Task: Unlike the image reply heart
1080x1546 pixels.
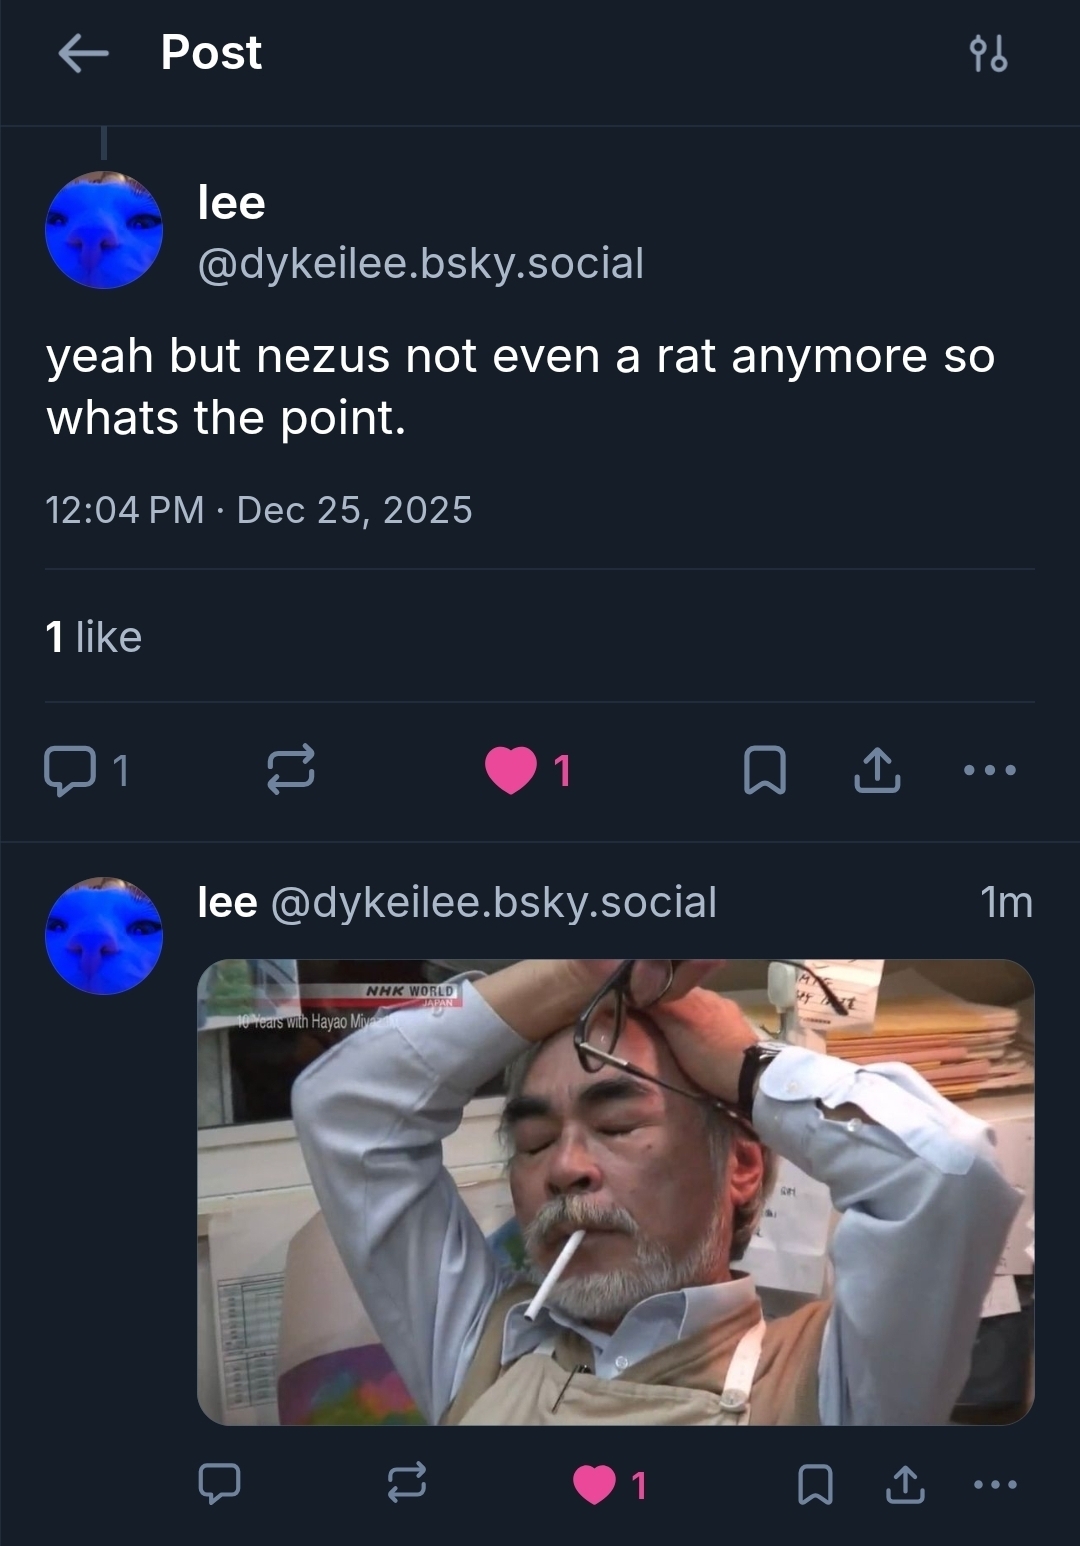Action: click(595, 1484)
